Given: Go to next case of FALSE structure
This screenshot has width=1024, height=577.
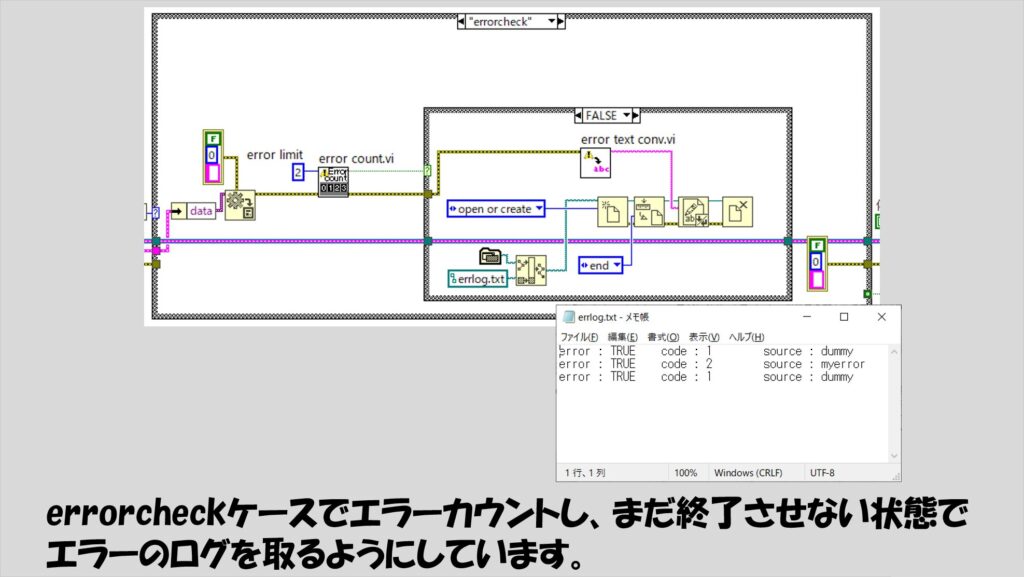Looking at the screenshot, I should [639, 116].
